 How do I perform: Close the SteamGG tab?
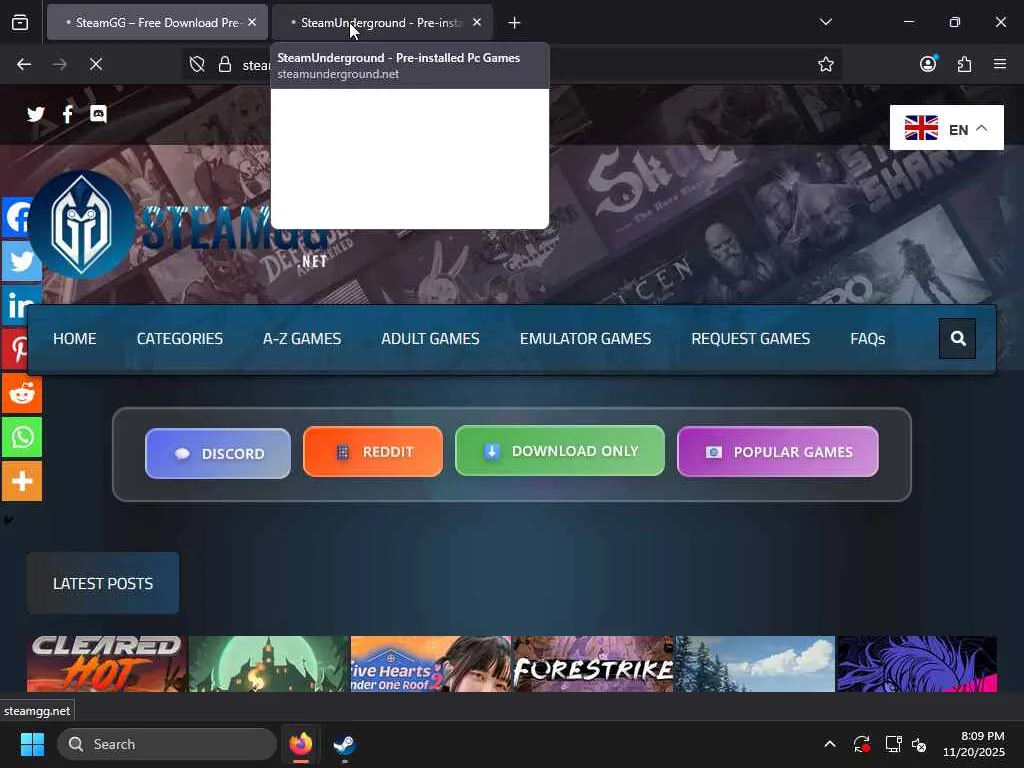point(252,22)
